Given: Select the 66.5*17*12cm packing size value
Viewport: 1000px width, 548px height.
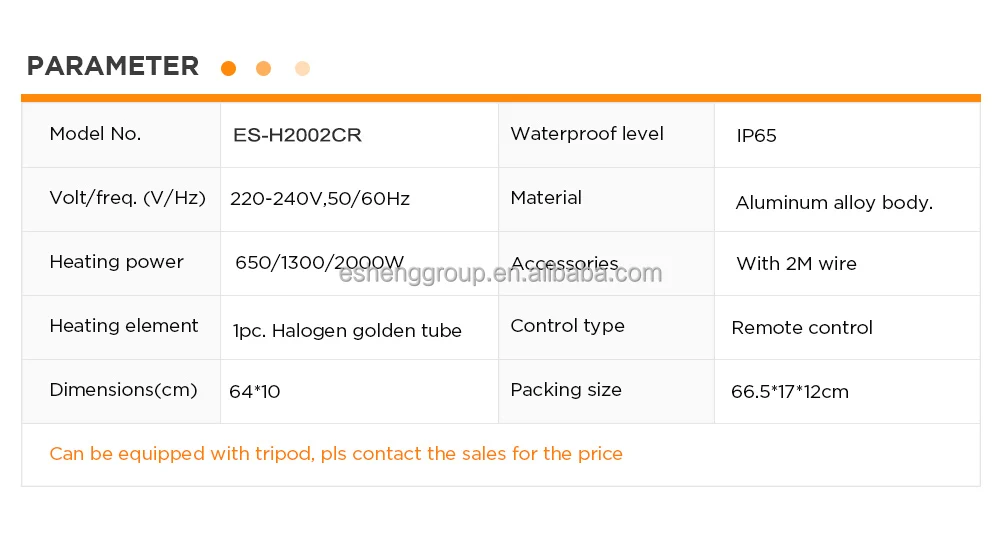Looking at the screenshot, I should [x=790, y=392].
